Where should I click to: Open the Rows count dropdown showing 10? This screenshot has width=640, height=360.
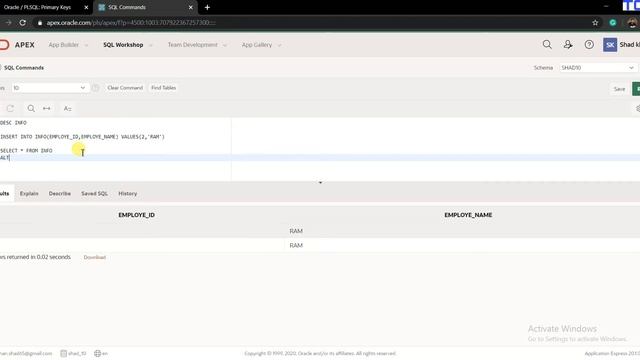click(x=50, y=88)
